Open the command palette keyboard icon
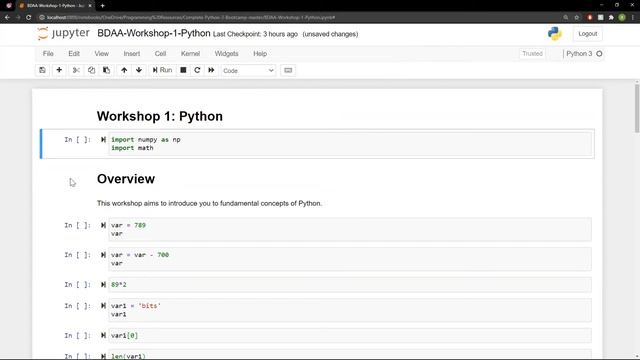Image resolution: width=640 pixels, height=360 pixels. [x=288, y=70]
